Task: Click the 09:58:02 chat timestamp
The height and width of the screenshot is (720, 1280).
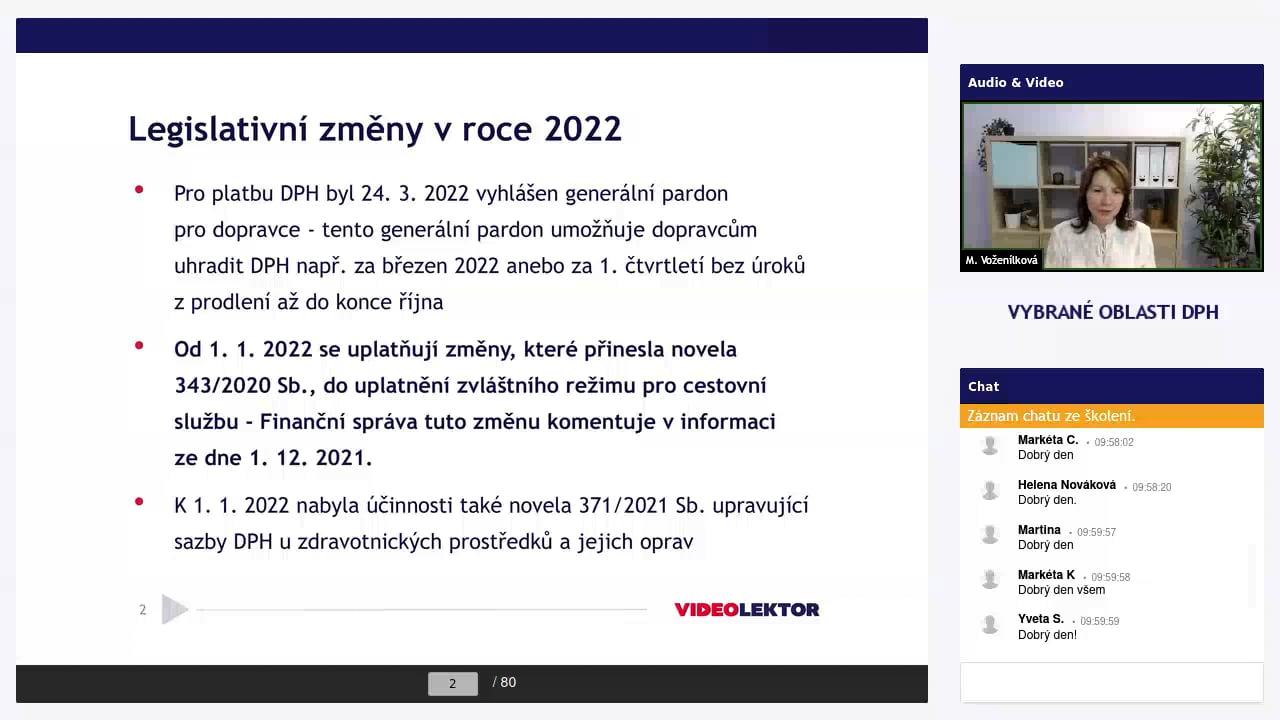Action: point(1114,442)
